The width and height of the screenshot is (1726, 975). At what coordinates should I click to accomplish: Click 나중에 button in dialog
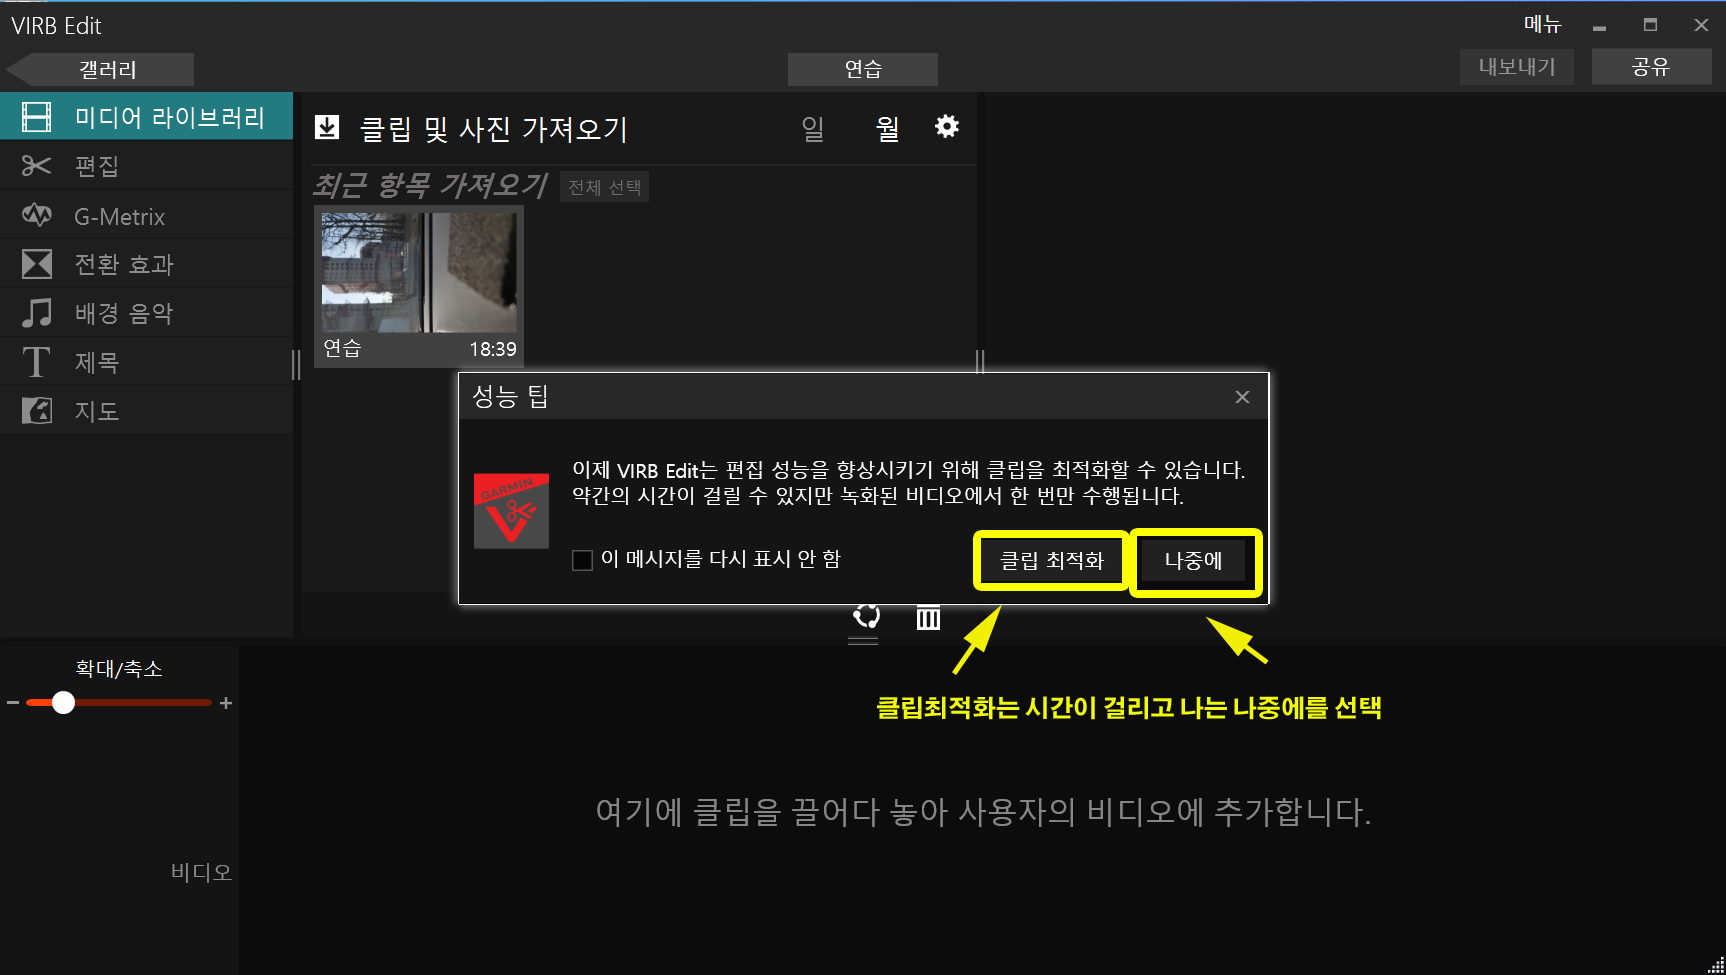[x=1194, y=561]
